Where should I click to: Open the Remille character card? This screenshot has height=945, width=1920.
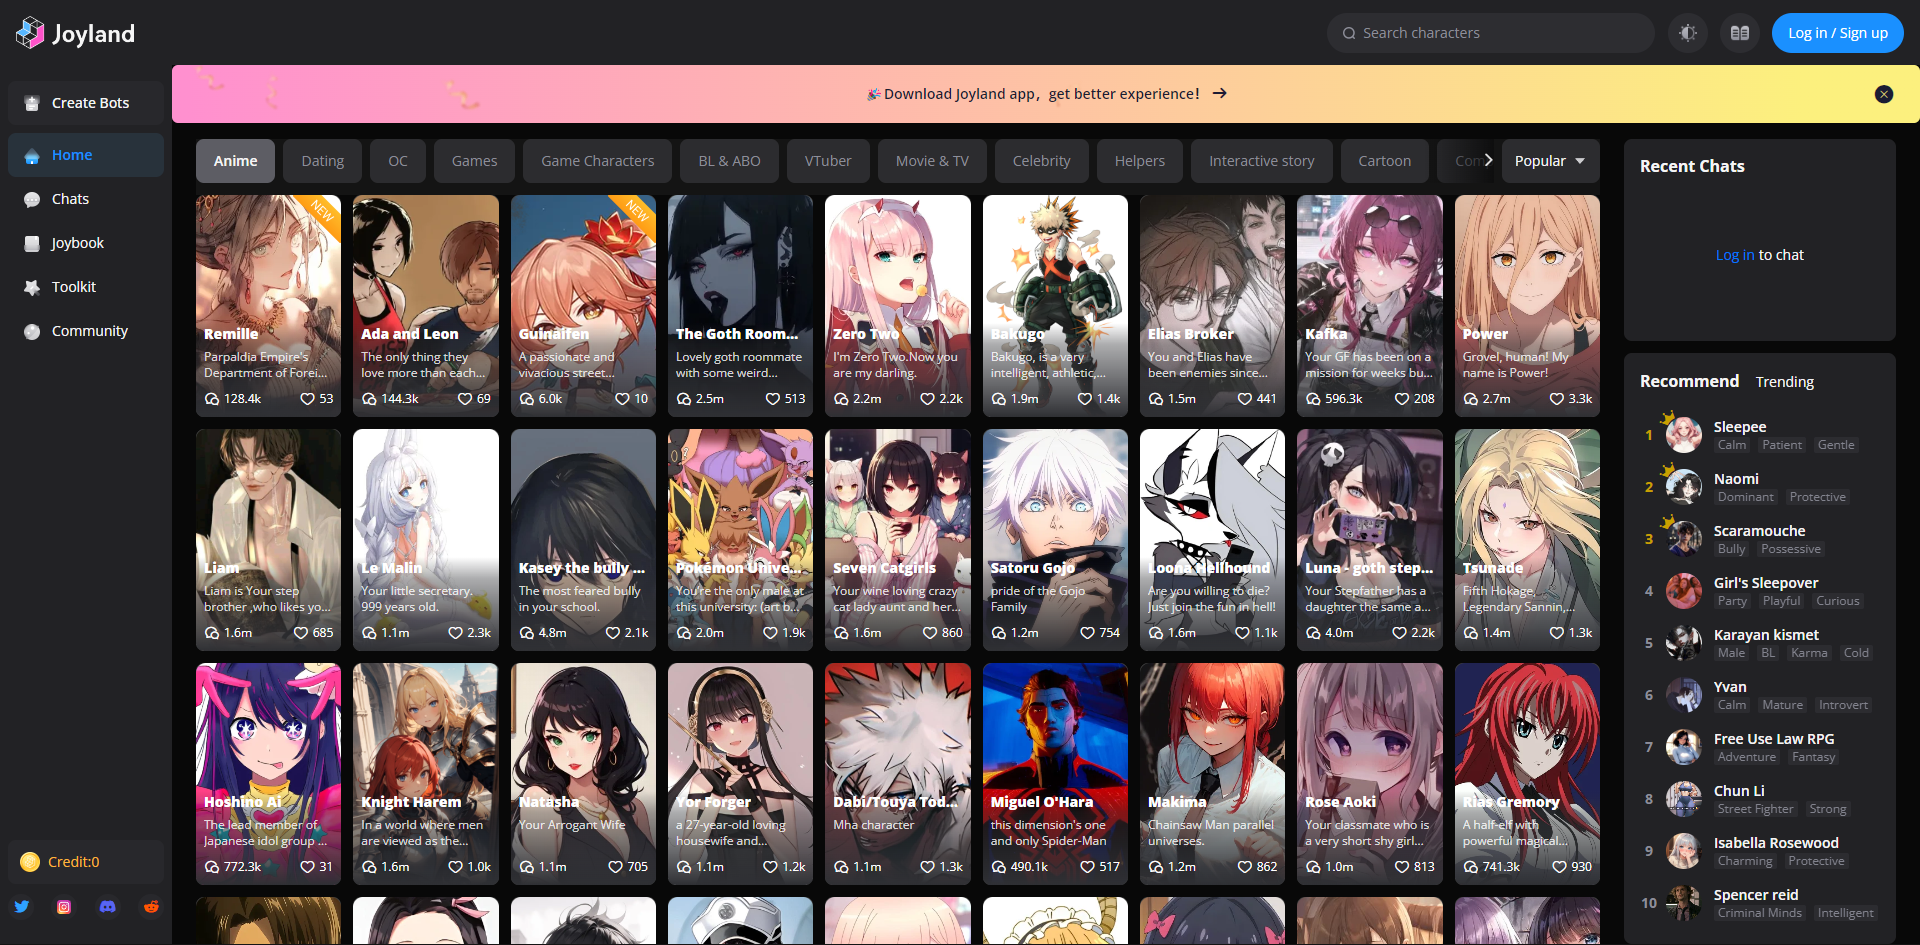(x=268, y=305)
